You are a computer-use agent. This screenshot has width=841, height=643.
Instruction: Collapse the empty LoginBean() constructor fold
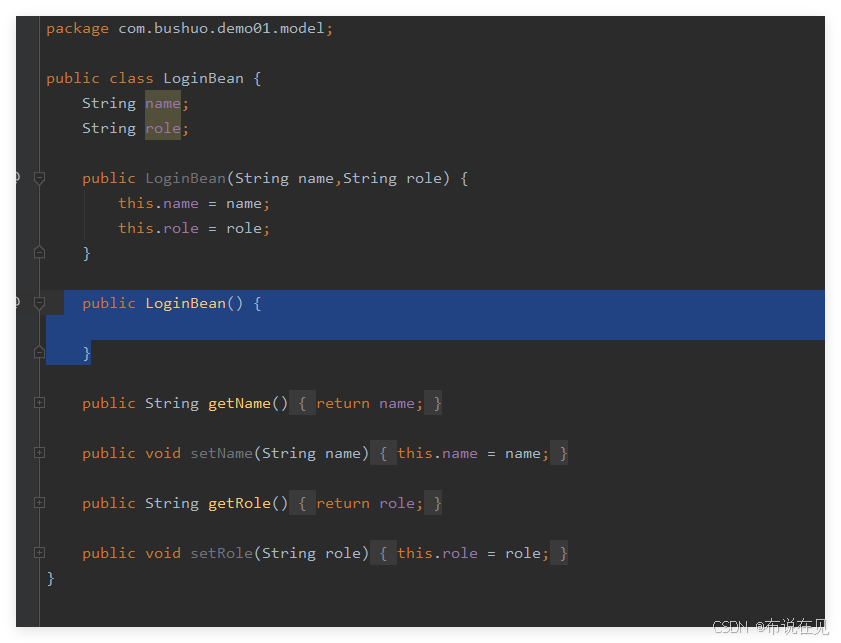(39, 303)
